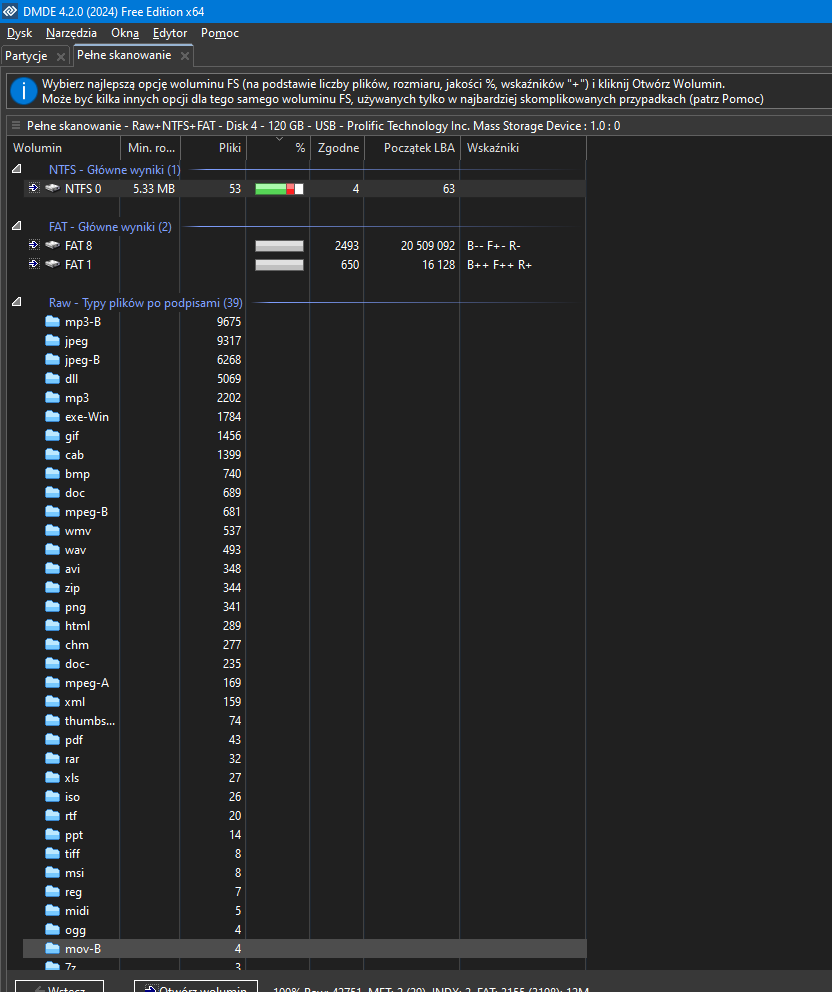
Task: Sort by the Wolumin column header
Action: pos(63,147)
